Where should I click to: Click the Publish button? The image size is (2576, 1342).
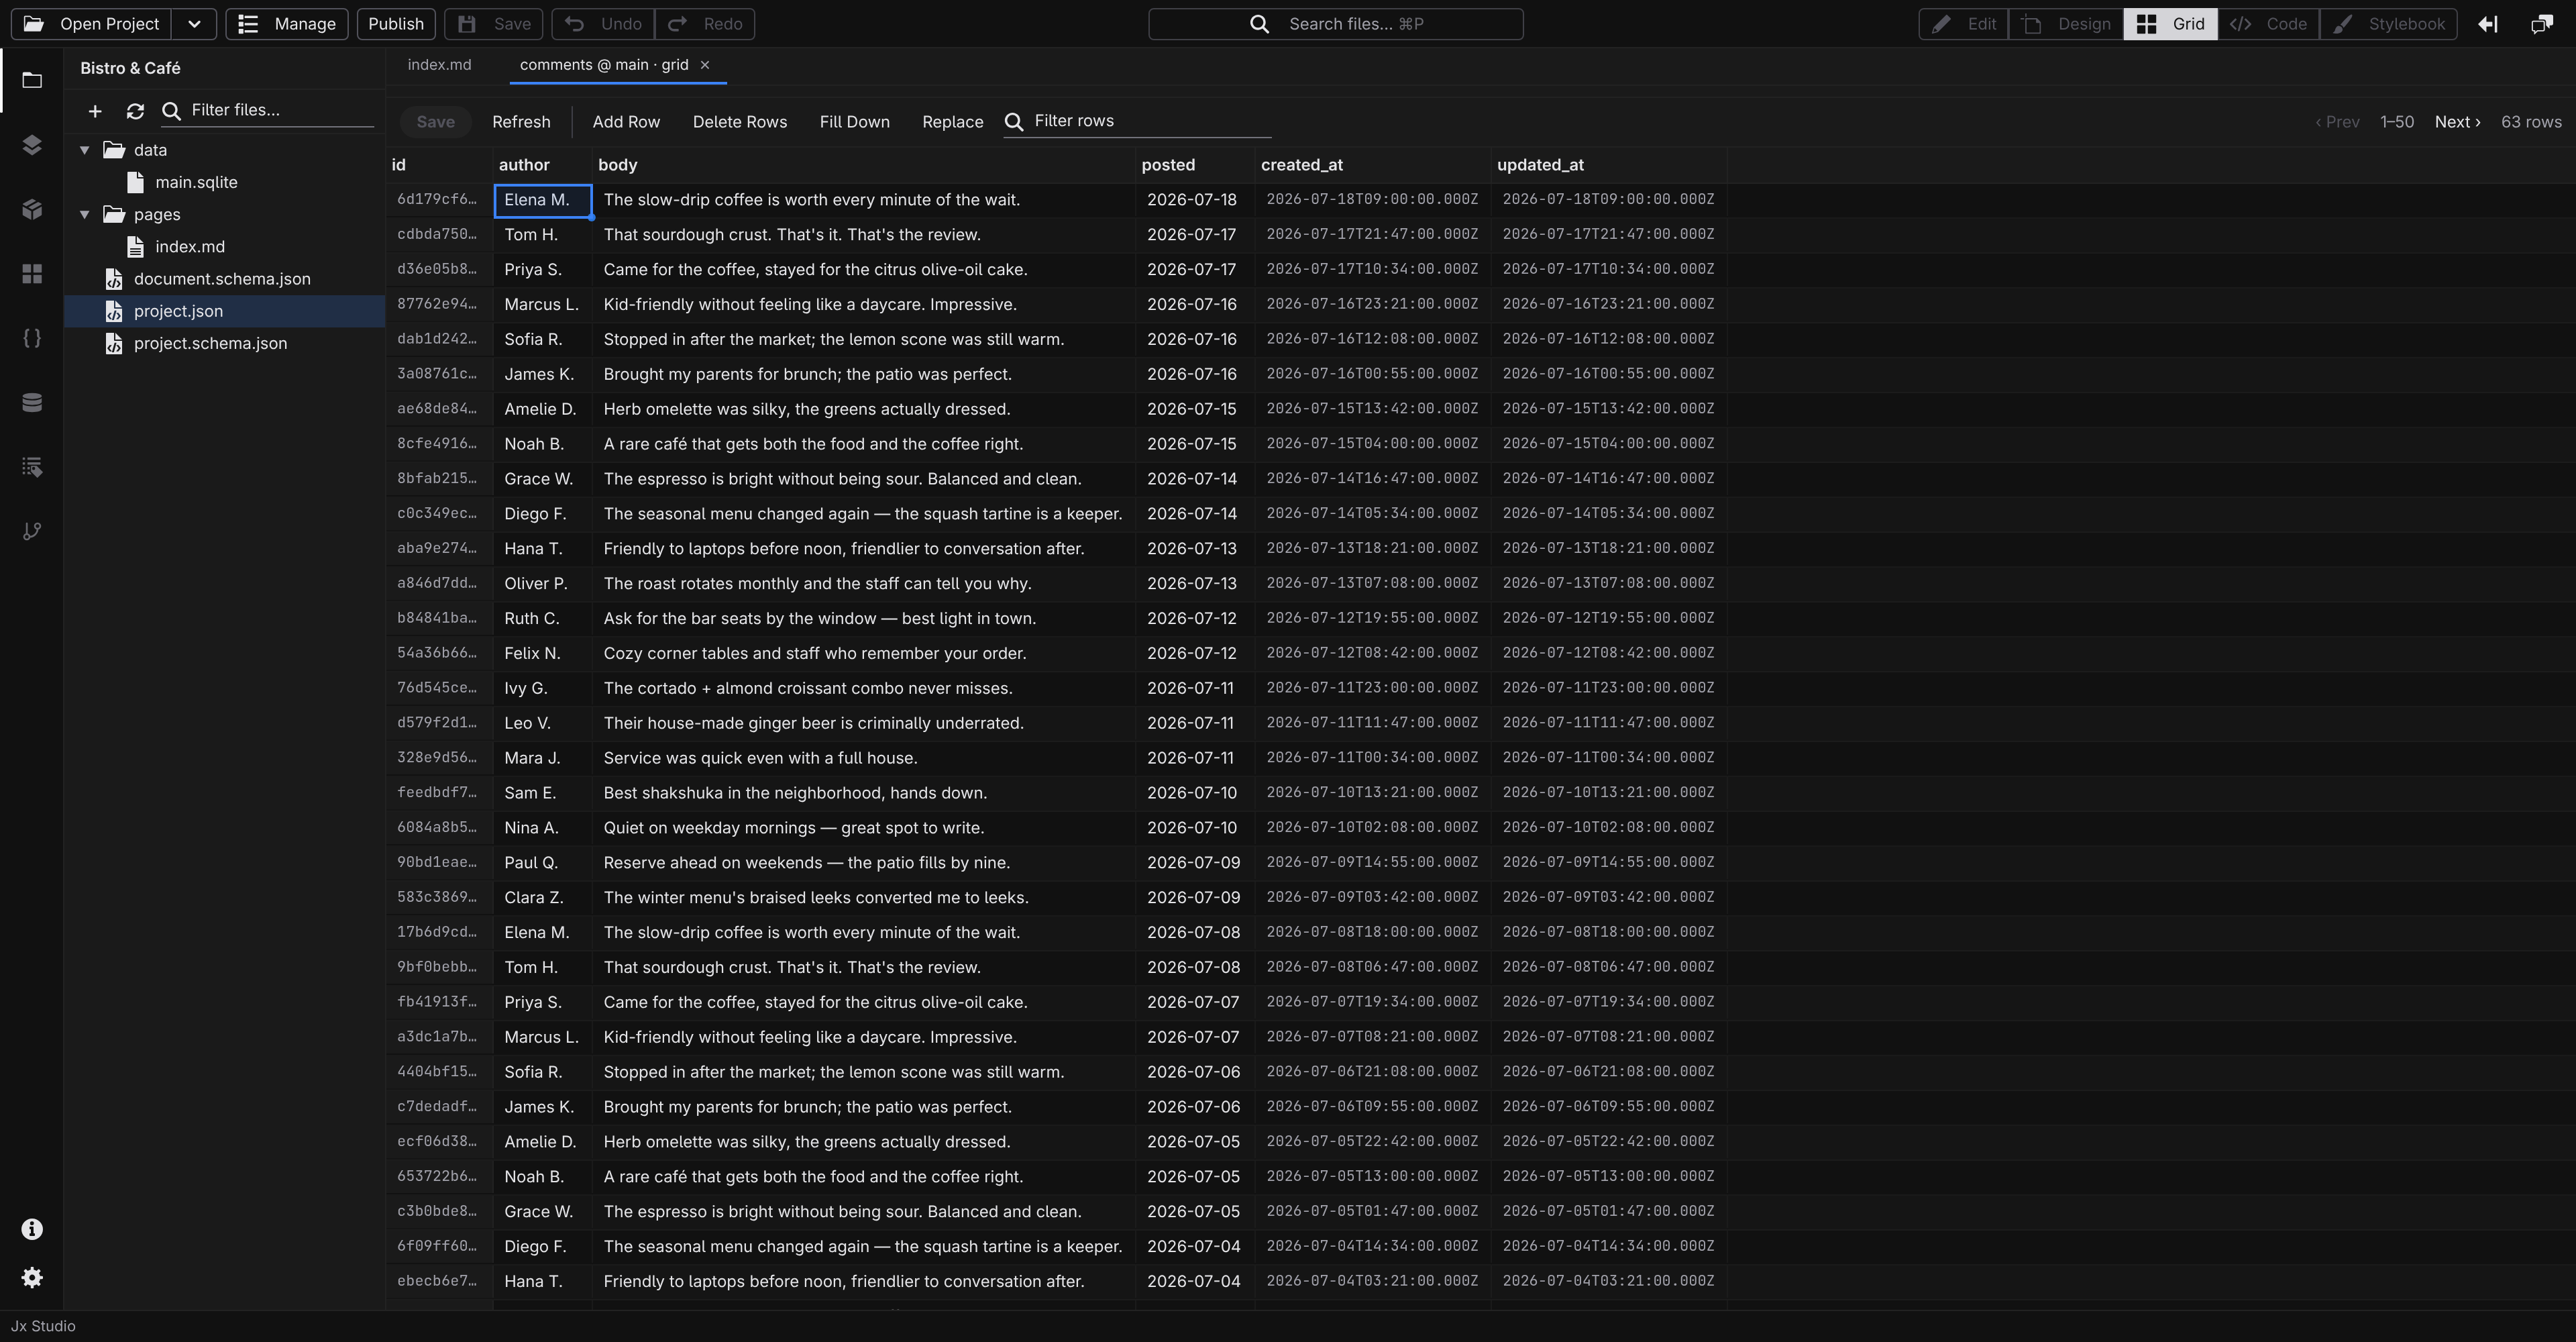[x=396, y=24]
